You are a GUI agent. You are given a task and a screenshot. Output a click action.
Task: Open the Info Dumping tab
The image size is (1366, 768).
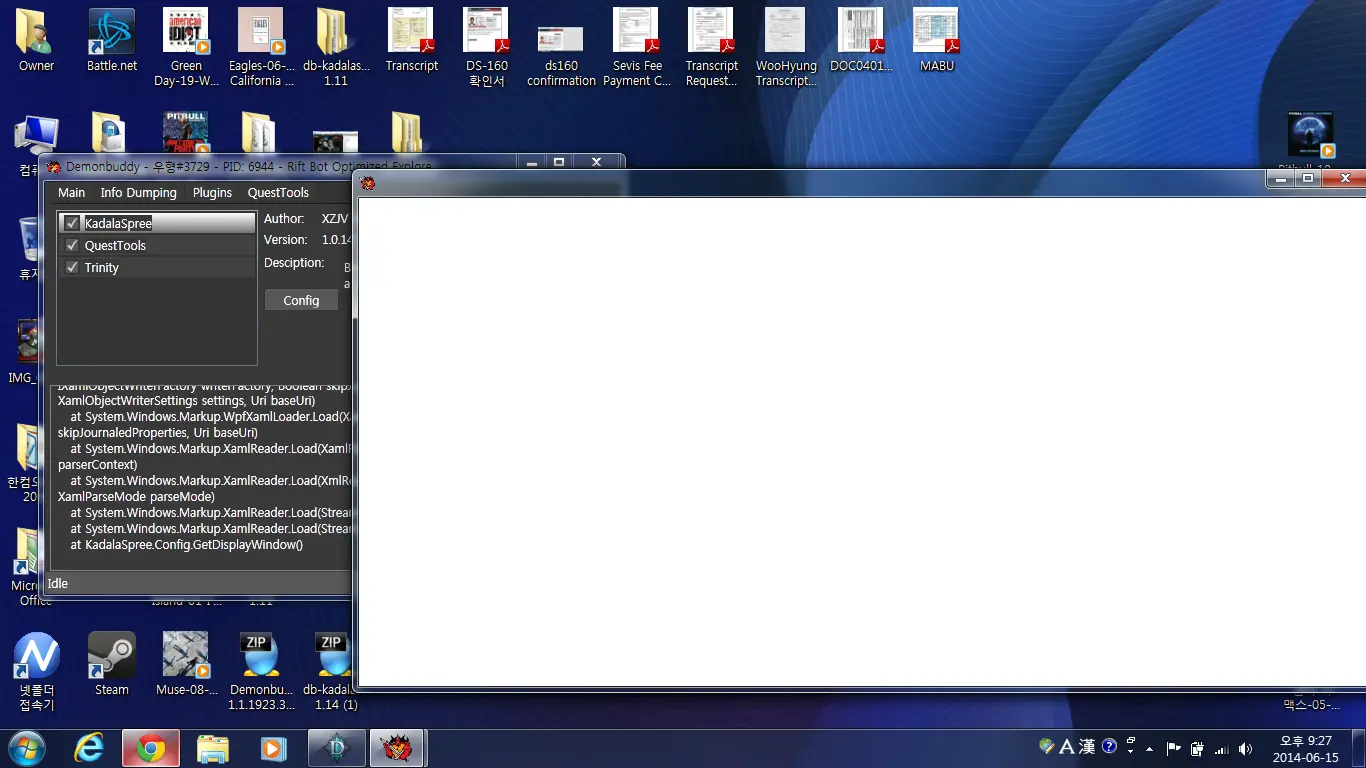click(x=138, y=192)
